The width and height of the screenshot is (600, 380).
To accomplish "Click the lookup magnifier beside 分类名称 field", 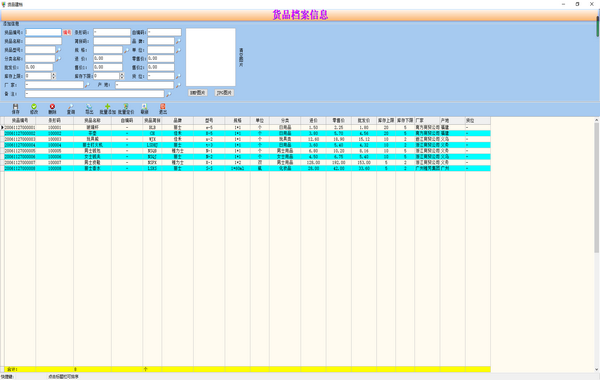I will tap(59, 59).
